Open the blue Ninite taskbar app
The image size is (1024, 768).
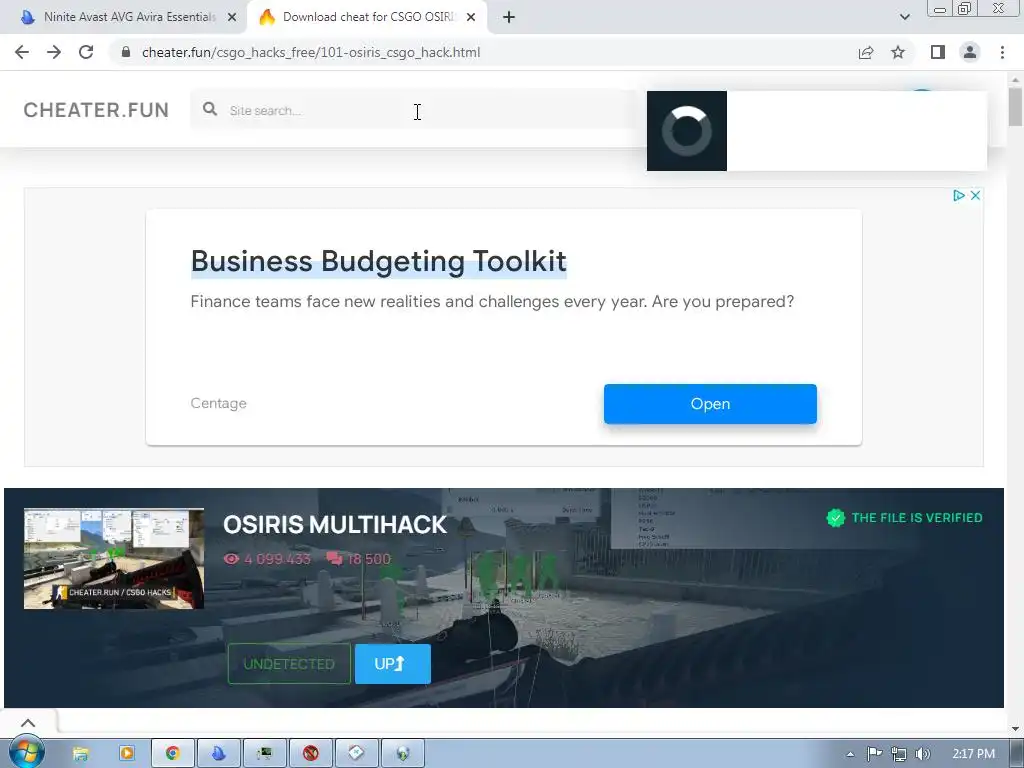click(x=218, y=754)
